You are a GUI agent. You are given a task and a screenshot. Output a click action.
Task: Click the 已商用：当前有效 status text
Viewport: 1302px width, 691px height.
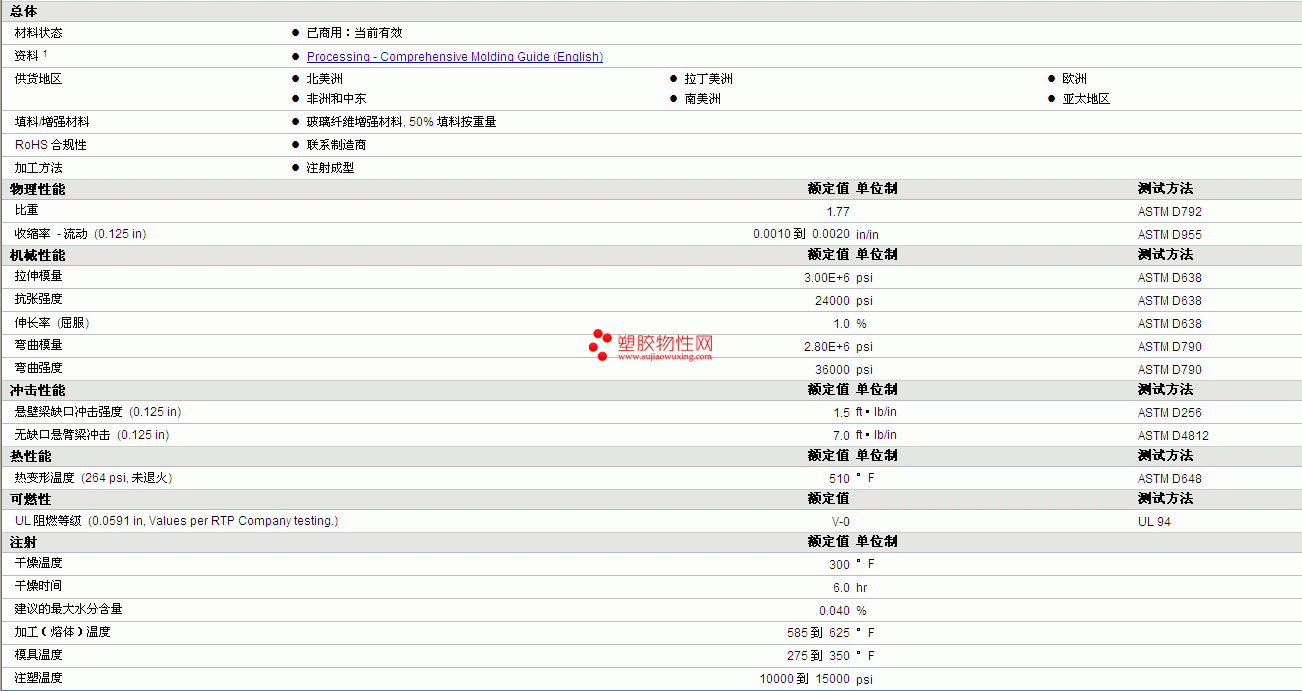click(355, 33)
